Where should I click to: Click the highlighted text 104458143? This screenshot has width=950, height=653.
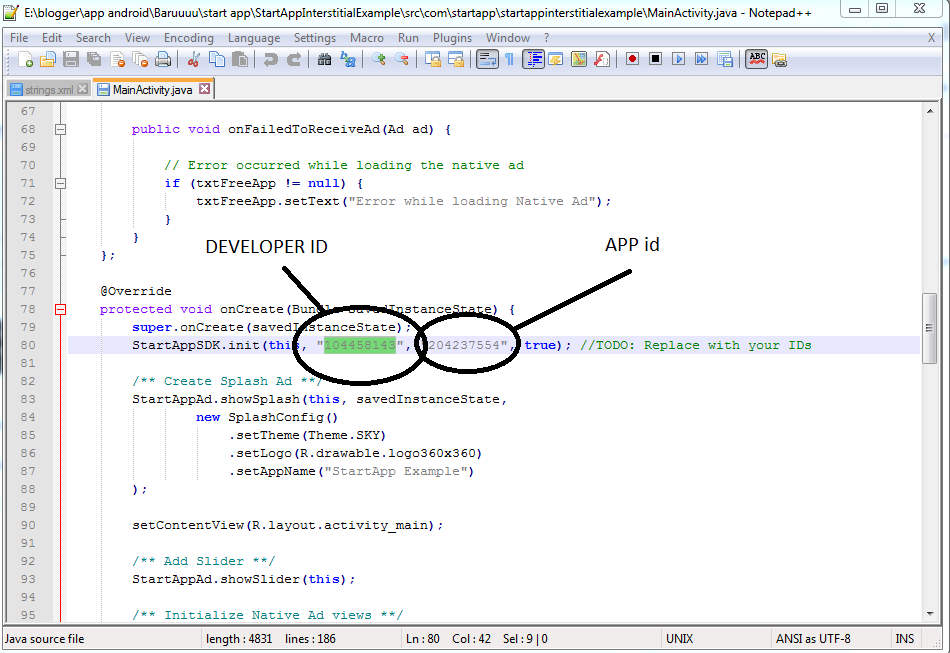[x=360, y=345]
